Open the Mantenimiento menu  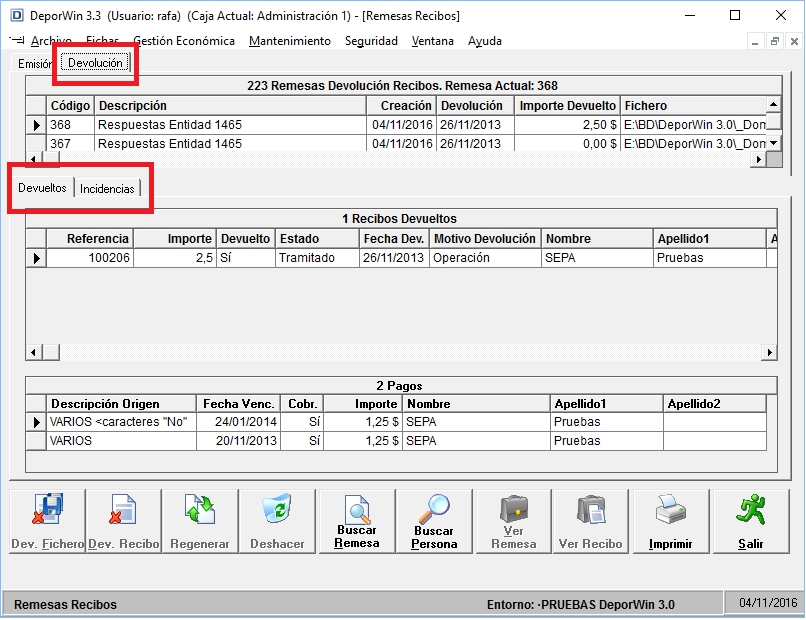(289, 41)
